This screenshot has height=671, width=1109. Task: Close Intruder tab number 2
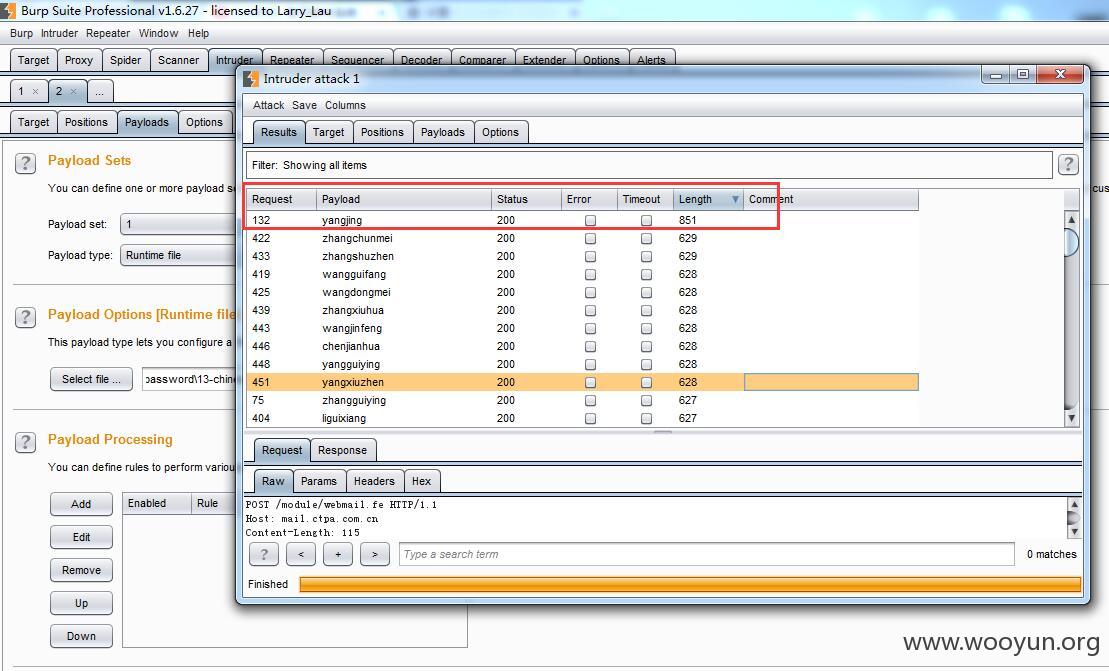[x=73, y=91]
